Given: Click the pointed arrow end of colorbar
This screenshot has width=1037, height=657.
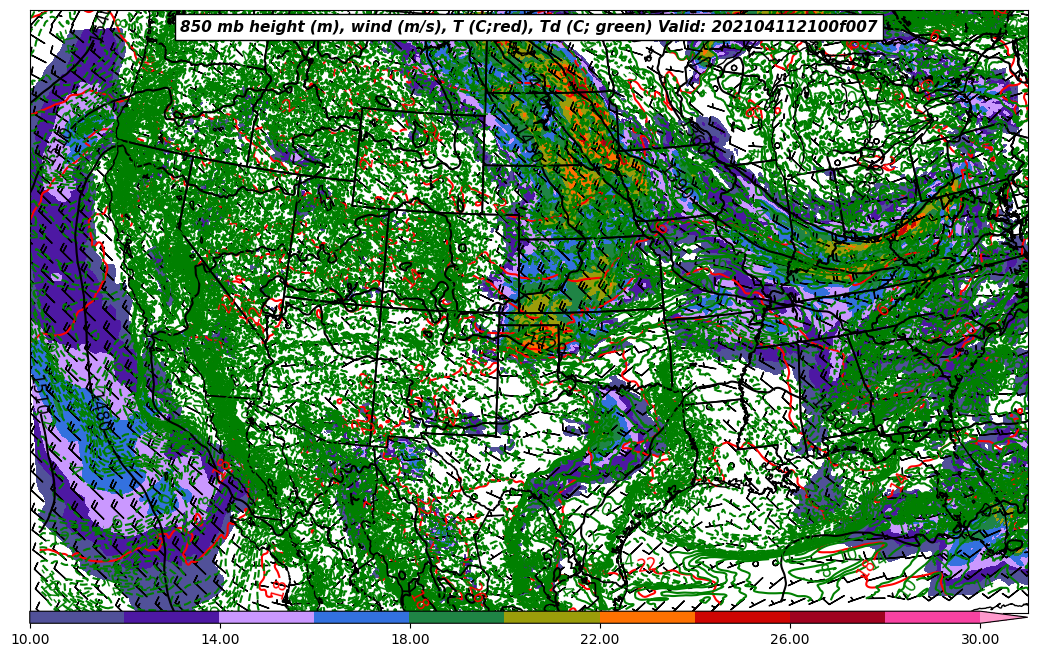Looking at the screenshot, I should [1003, 618].
